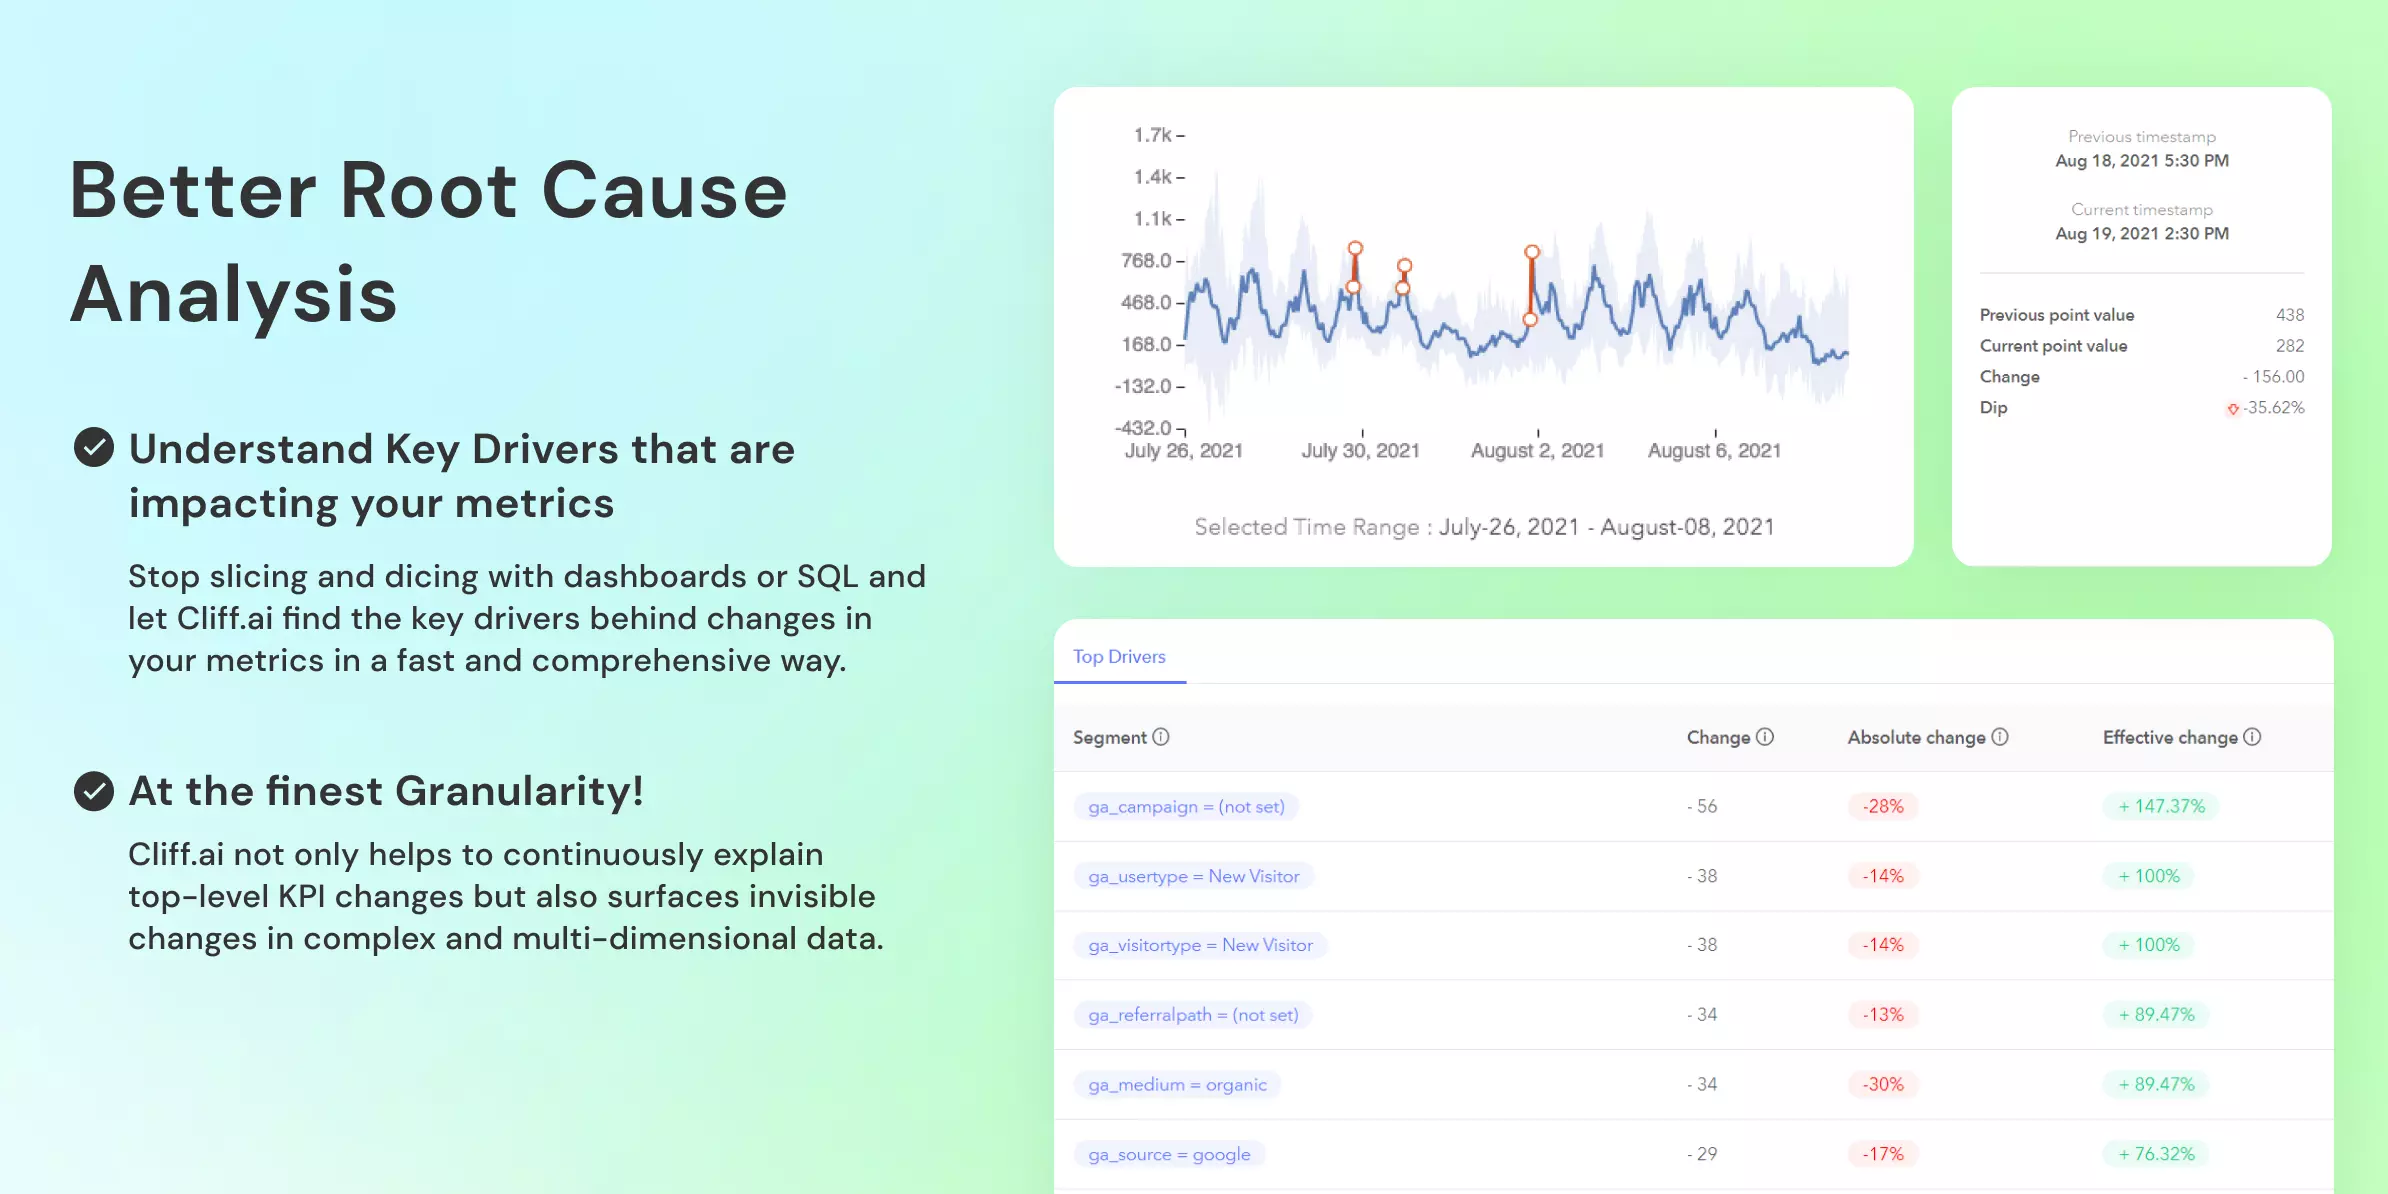
Task: Click the - 29 change value
Action: 1702,1154
